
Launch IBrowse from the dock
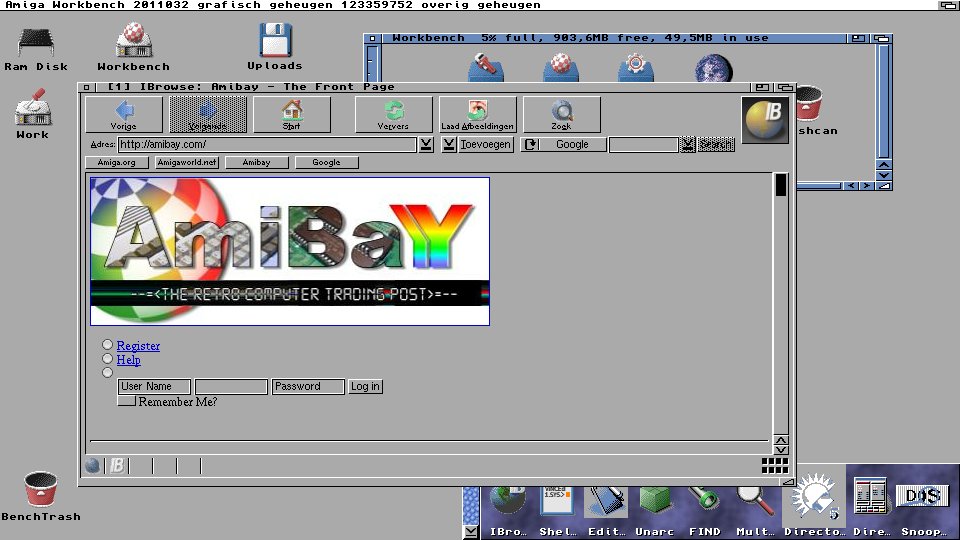coord(508,511)
